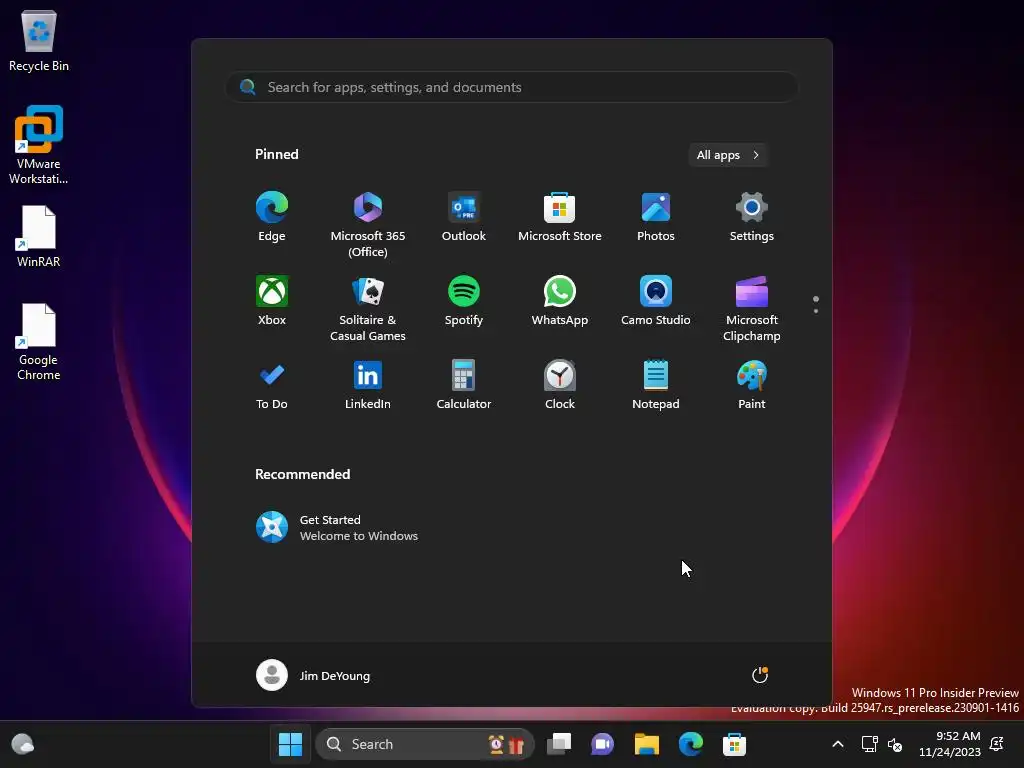The height and width of the screenshot is (768, 1024).
Task: Open the Get Started recommended item
Action: pyautogui.click(x=337, y=528)
